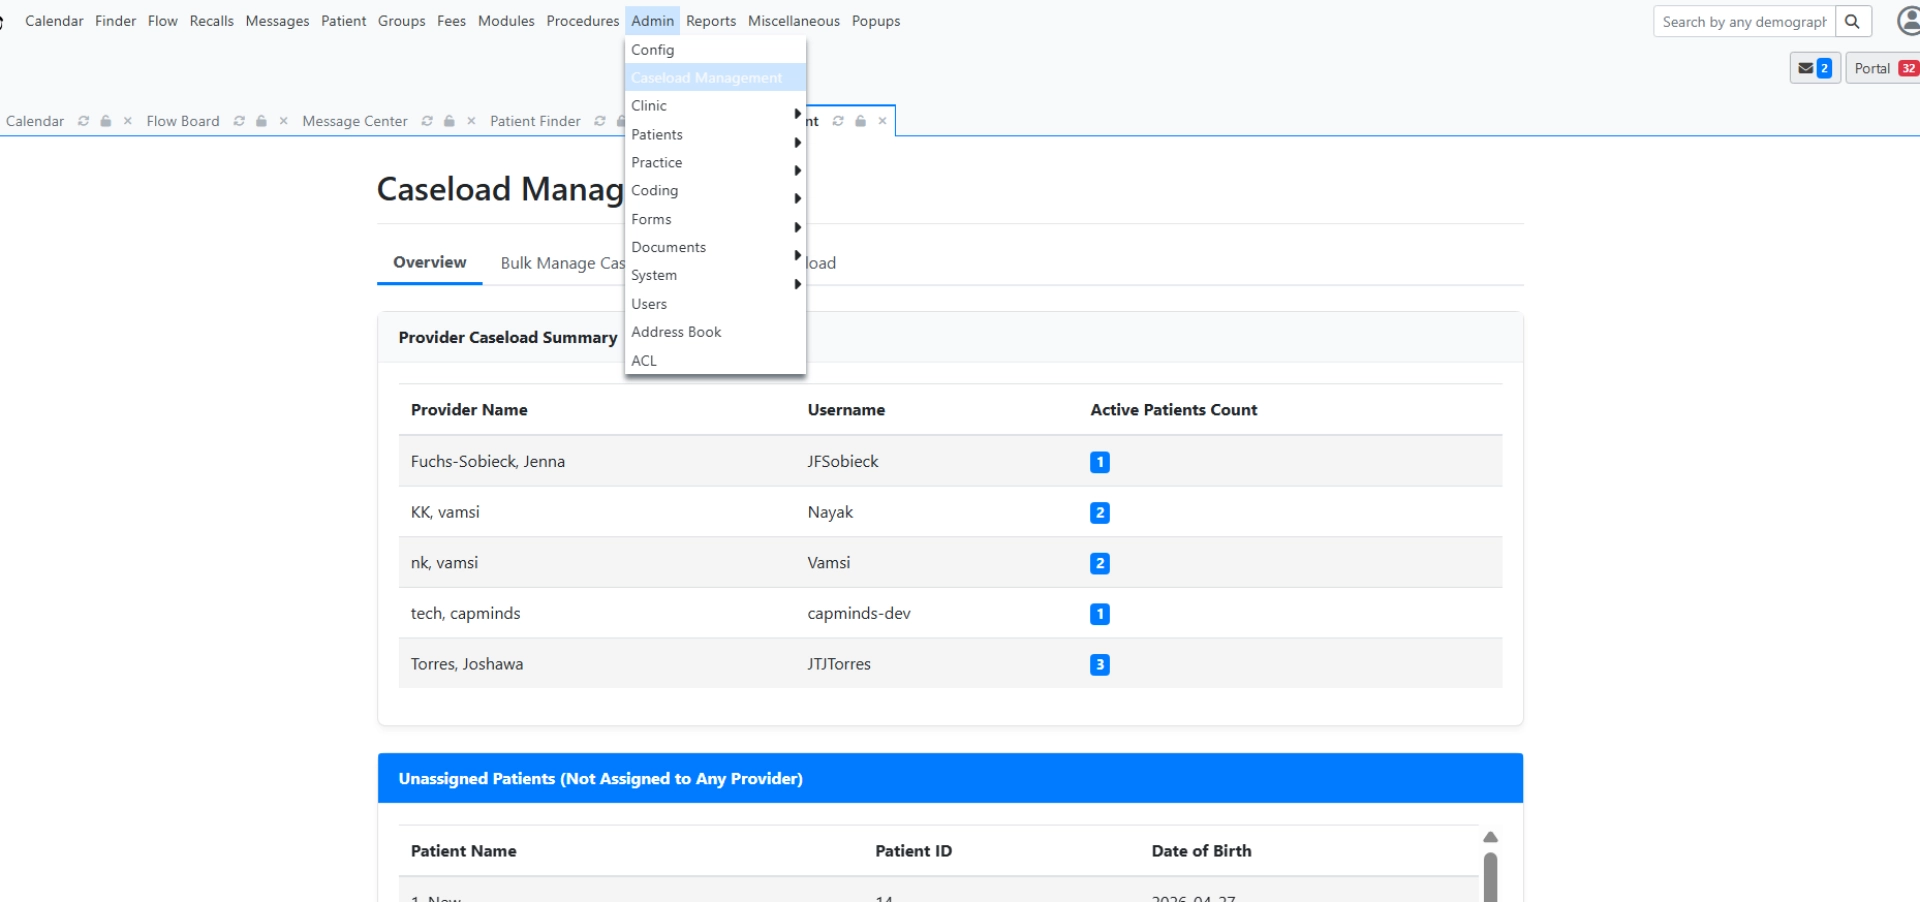
Task: Click provider name Torres, Joshawa
Action: coord(467,664)
